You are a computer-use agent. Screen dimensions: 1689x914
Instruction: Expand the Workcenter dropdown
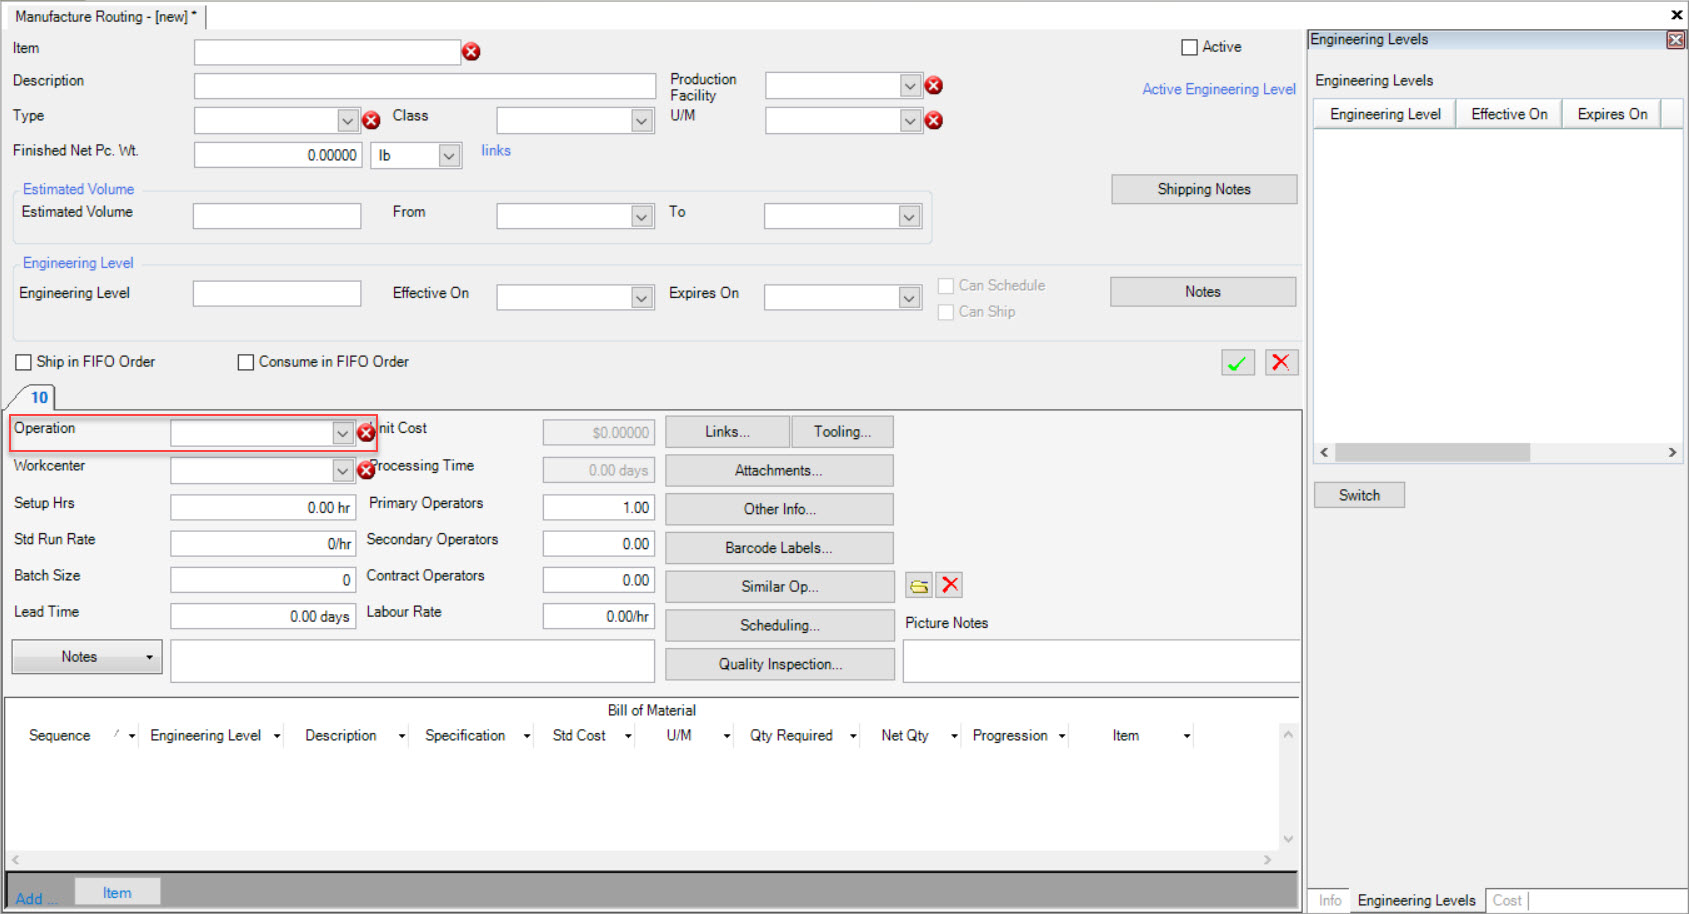342,470
